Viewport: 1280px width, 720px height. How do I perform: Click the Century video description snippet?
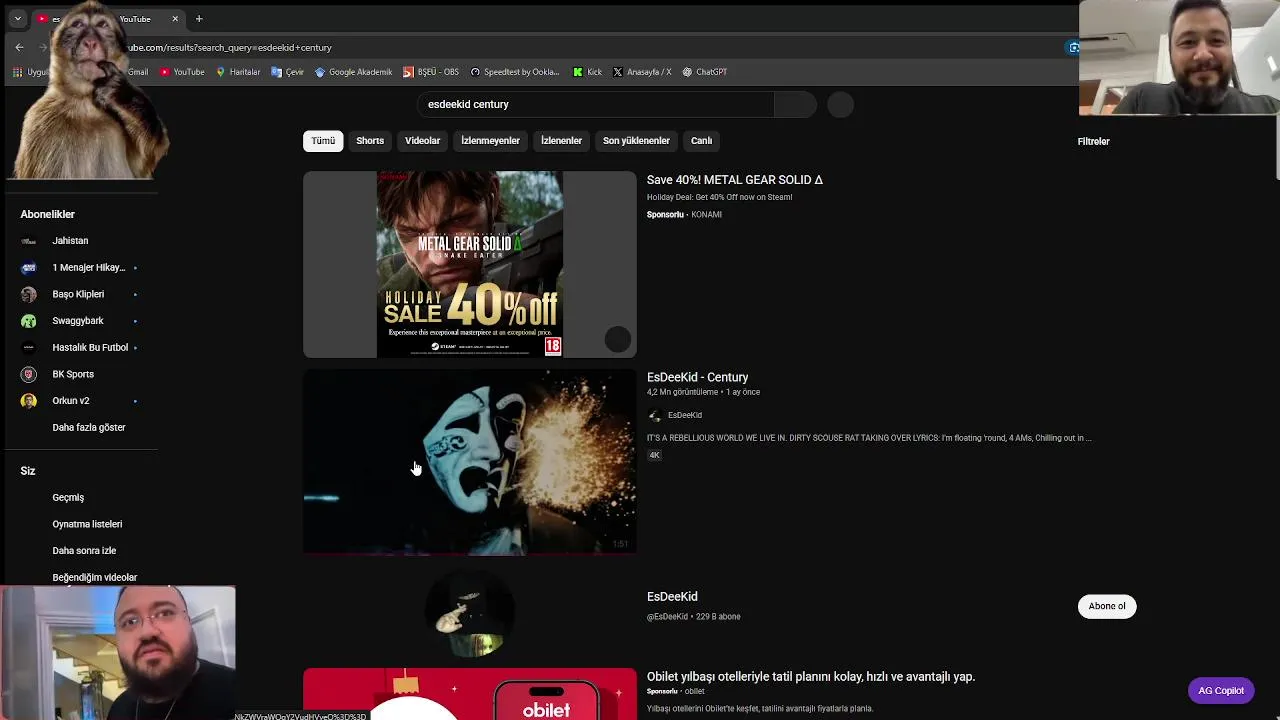868,438
